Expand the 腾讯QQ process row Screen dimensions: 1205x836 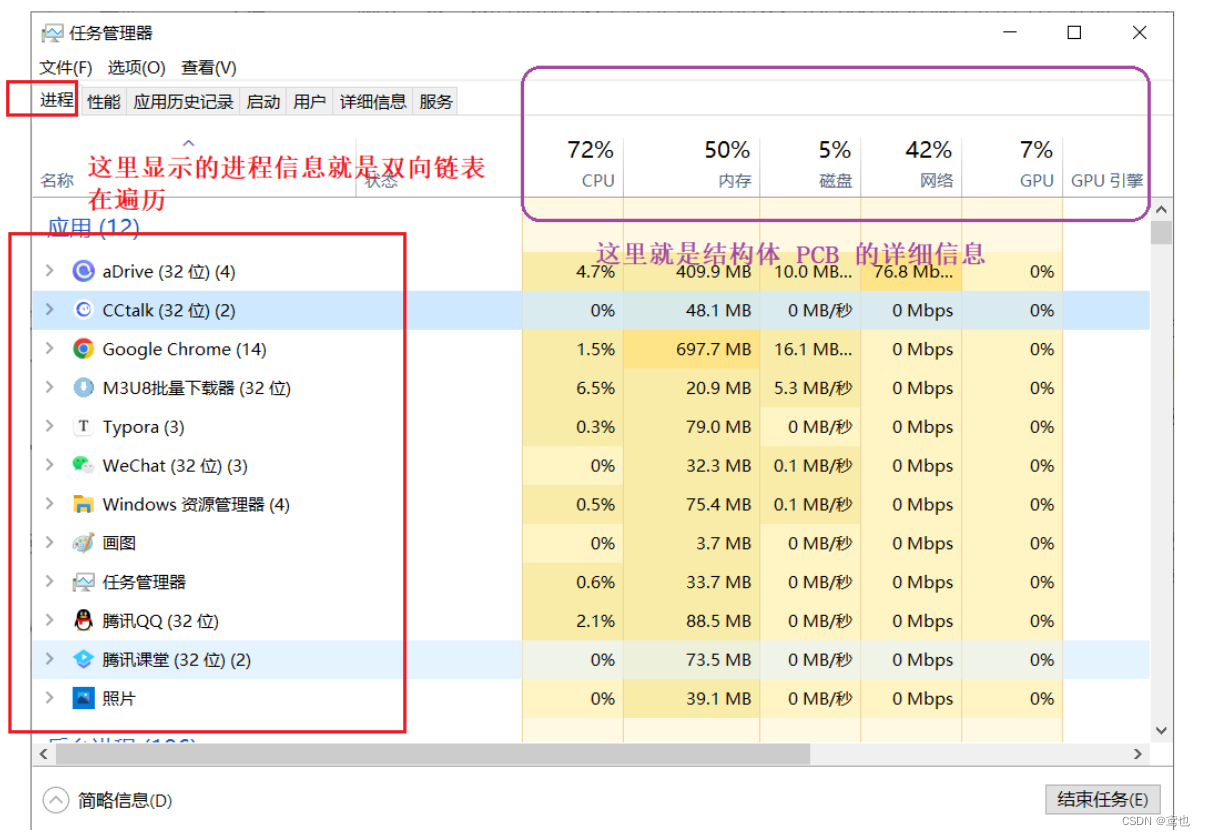click(x=50, y=621)
